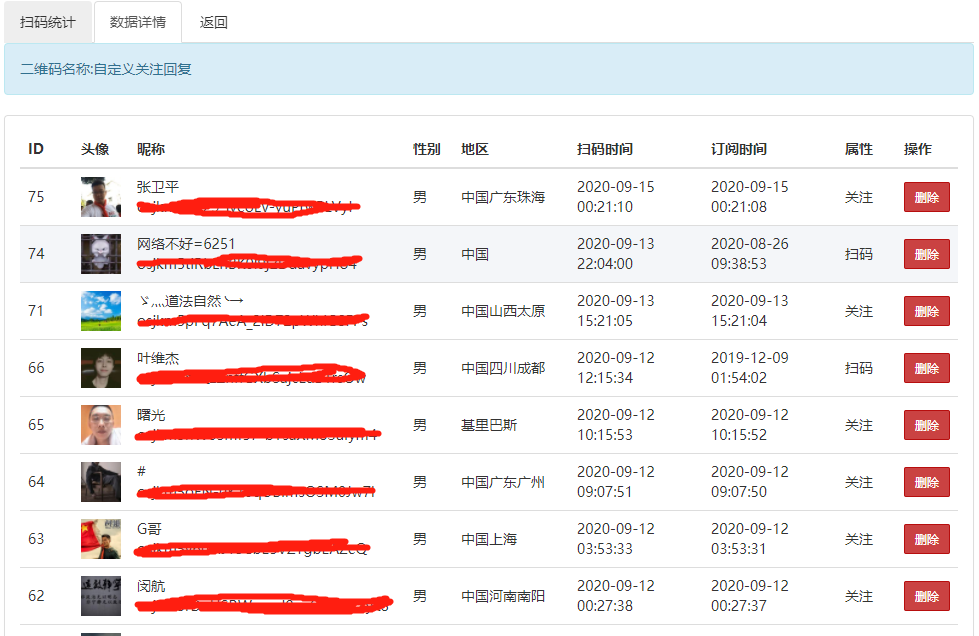Select ID cell 66
The height and width of the screenshot is (636, 979).
point(36,368)
